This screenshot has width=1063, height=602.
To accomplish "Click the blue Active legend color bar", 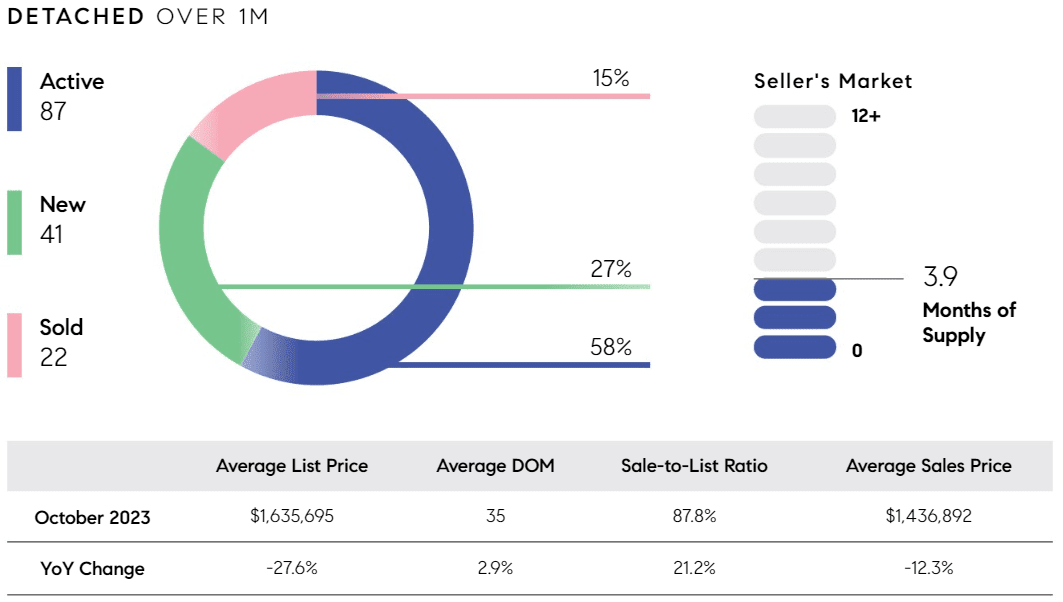I will coord(14,99).
